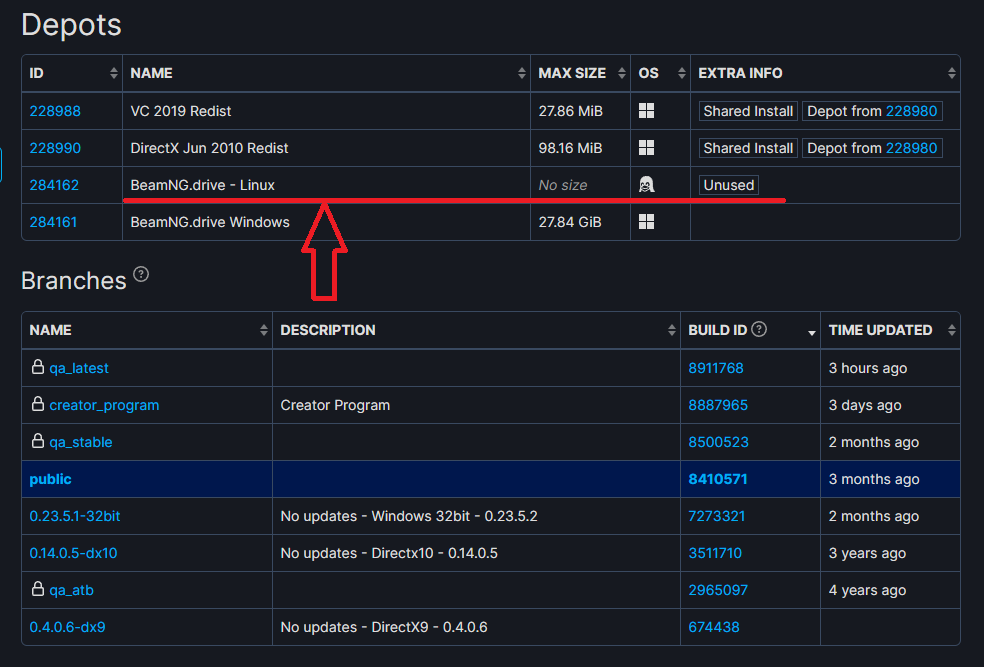This screenshot has height=667, width=984.
Task: Open build 7273321
Action: (x=717, y=516)
